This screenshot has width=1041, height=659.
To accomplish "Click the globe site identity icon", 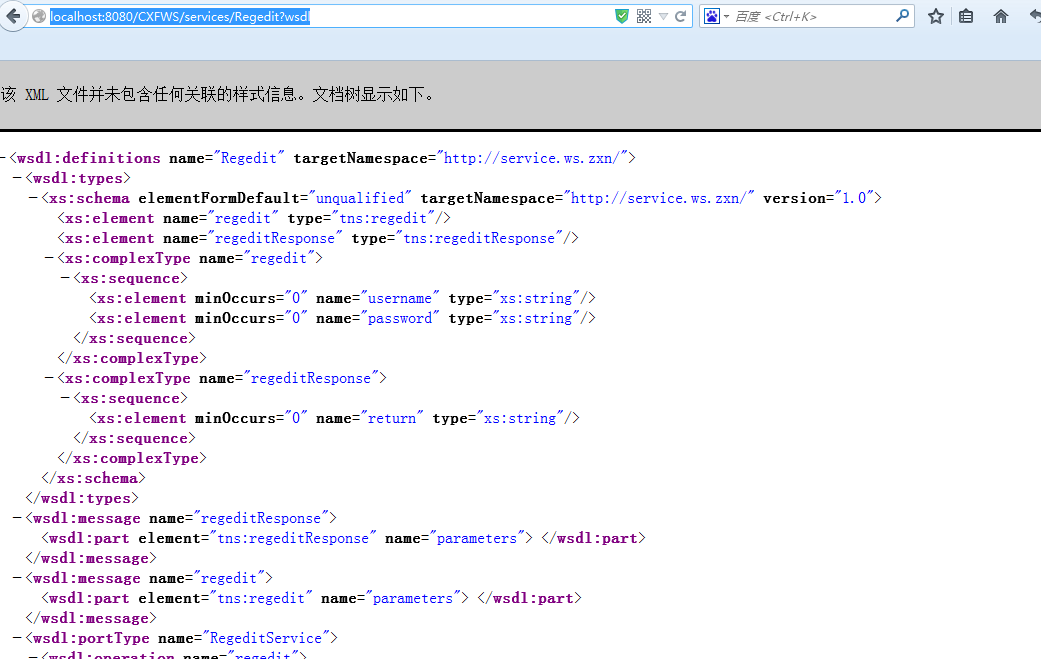I will tap(39, 17).
